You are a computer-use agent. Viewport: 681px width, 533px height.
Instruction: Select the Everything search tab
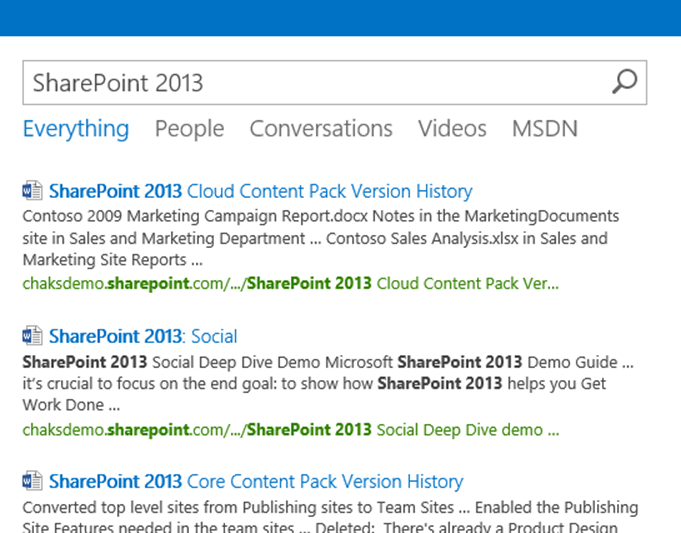pyautogui.click(x=76, y=129)
